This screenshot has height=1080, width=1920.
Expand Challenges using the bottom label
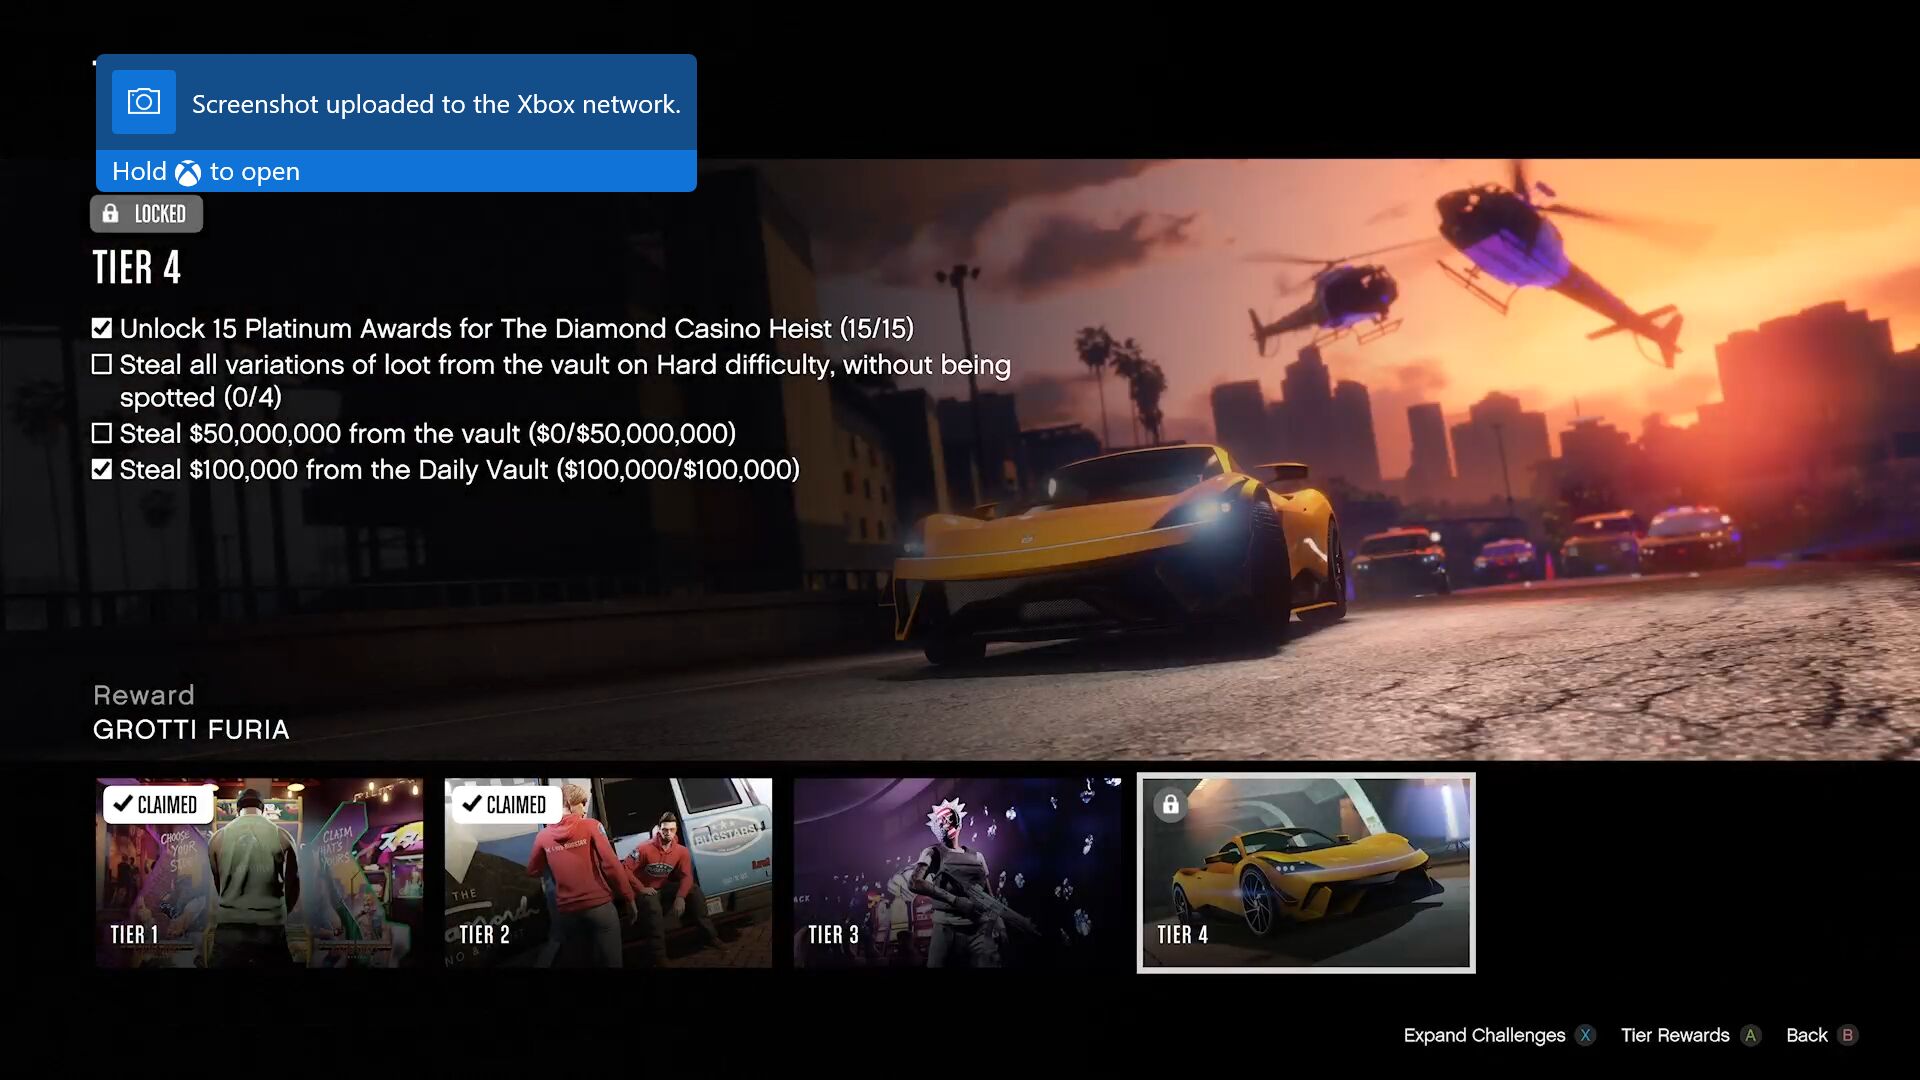pyautogui.click(x=1484, y=1035)
